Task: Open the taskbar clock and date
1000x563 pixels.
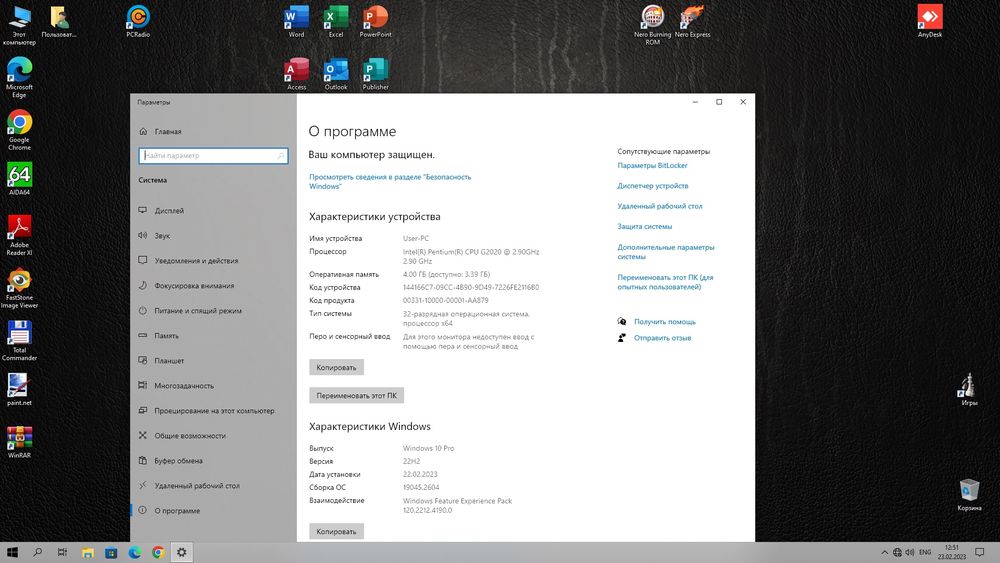Action: point(952,552)
